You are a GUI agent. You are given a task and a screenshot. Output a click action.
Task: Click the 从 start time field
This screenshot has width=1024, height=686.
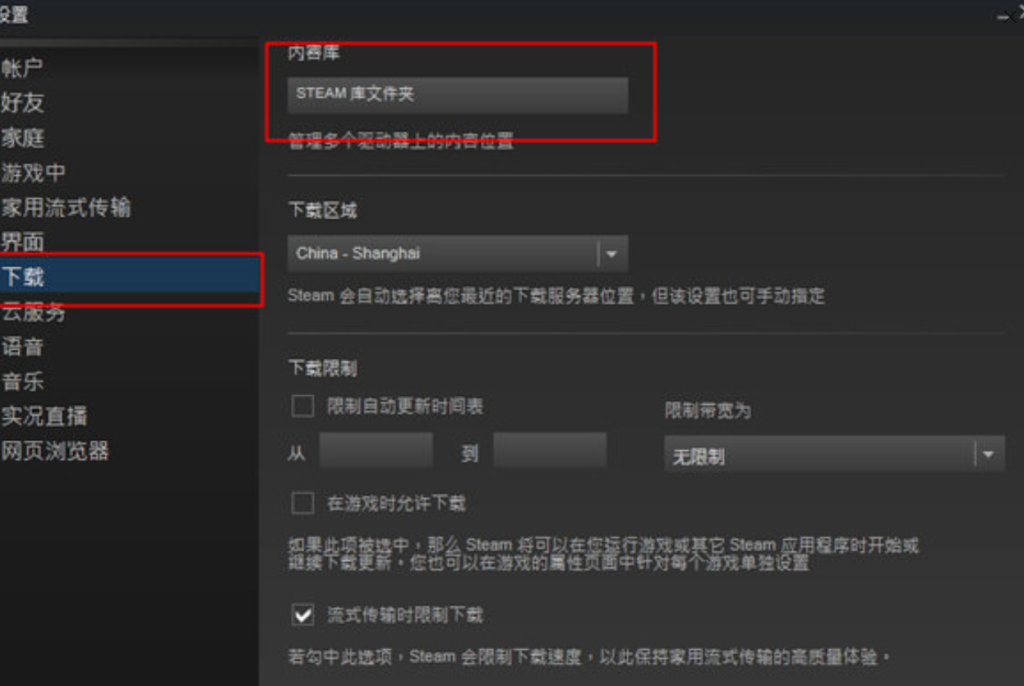click(x=376, y=450)
